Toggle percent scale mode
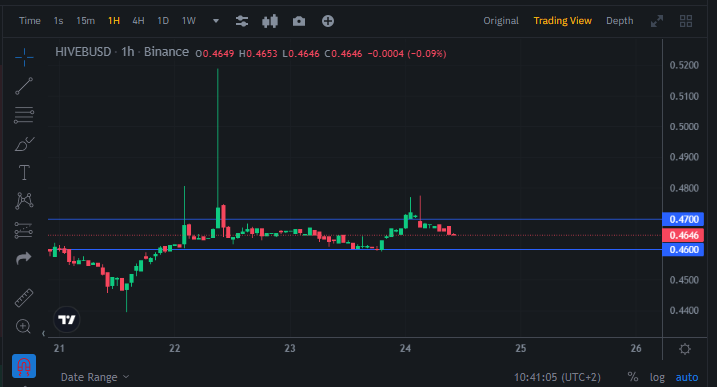 click(633, 377)
